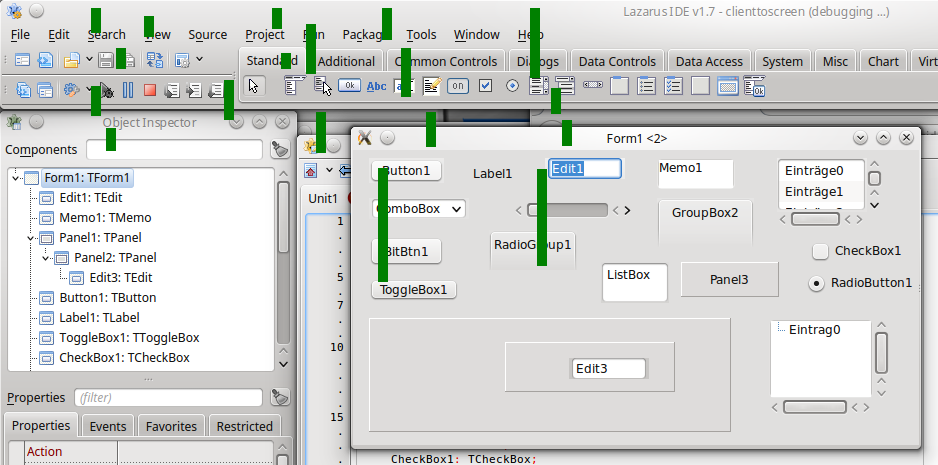Select the TLabel Abc palette icon
The width and height of the screenshot is (938, 465).
(x=377, y=86)
